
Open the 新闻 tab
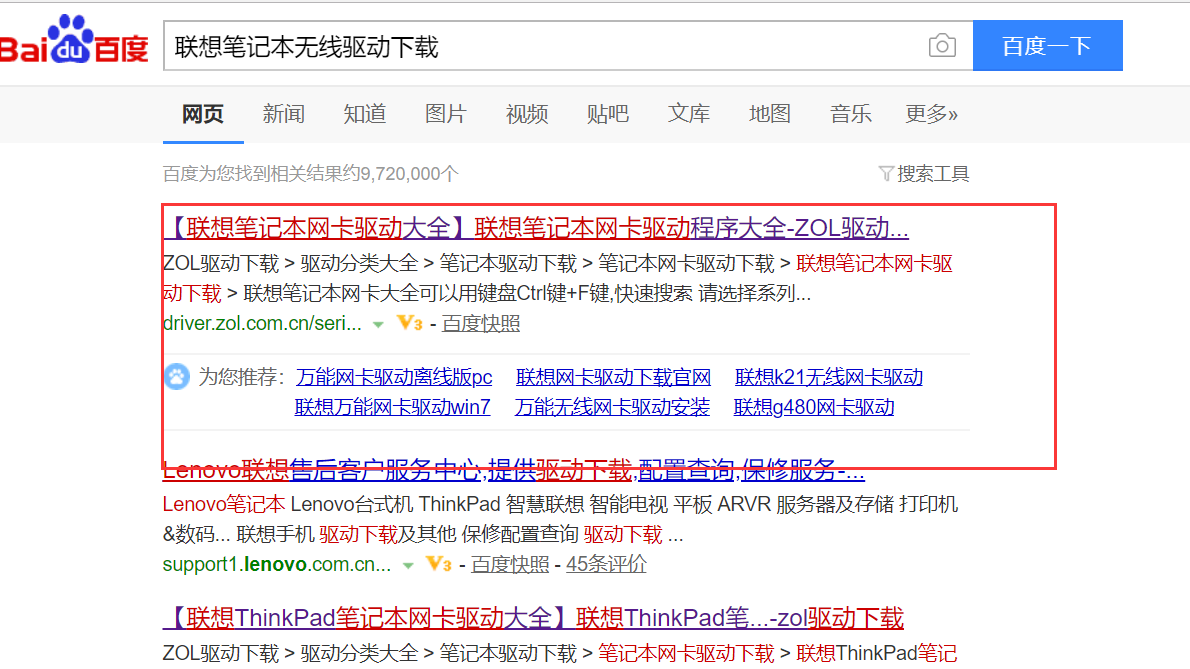[284, 114]
